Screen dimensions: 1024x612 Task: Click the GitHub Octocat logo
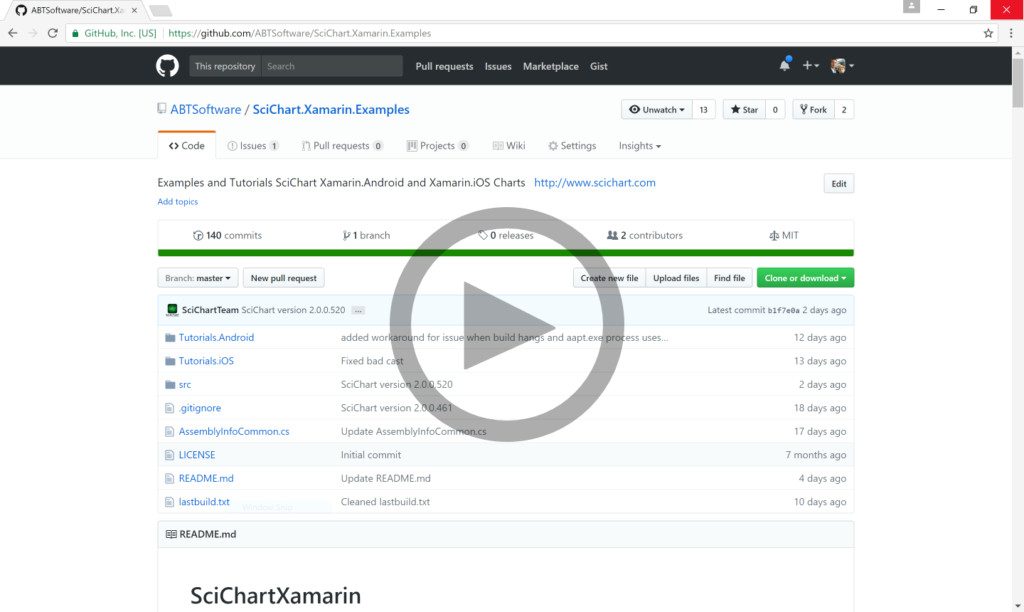167,66
